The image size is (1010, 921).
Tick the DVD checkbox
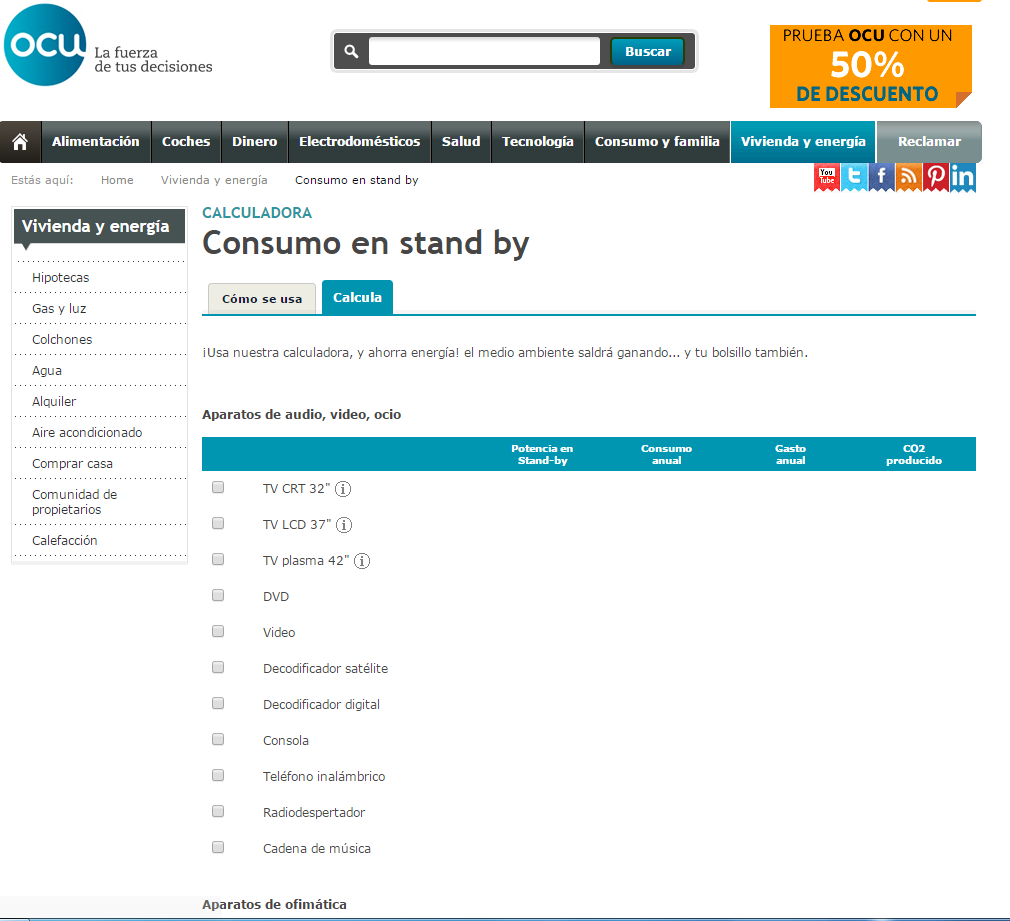tap(218, 595)
